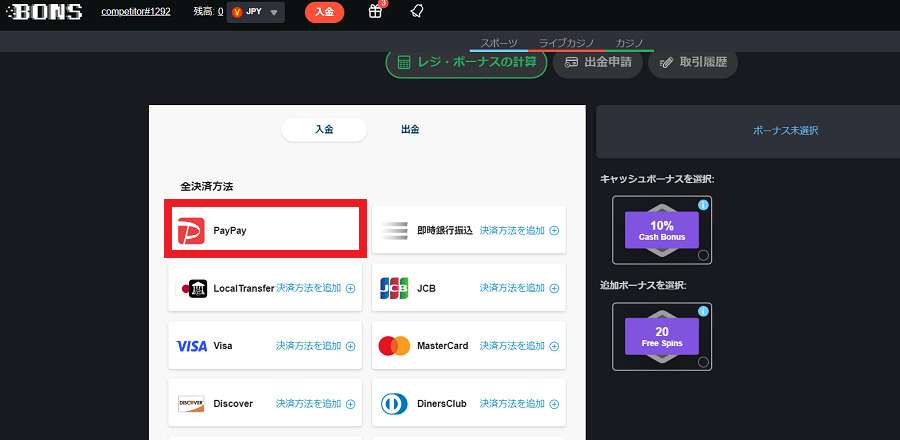Click the calculator icon in レジ button

pyautogui.click(x=404, y=63)
